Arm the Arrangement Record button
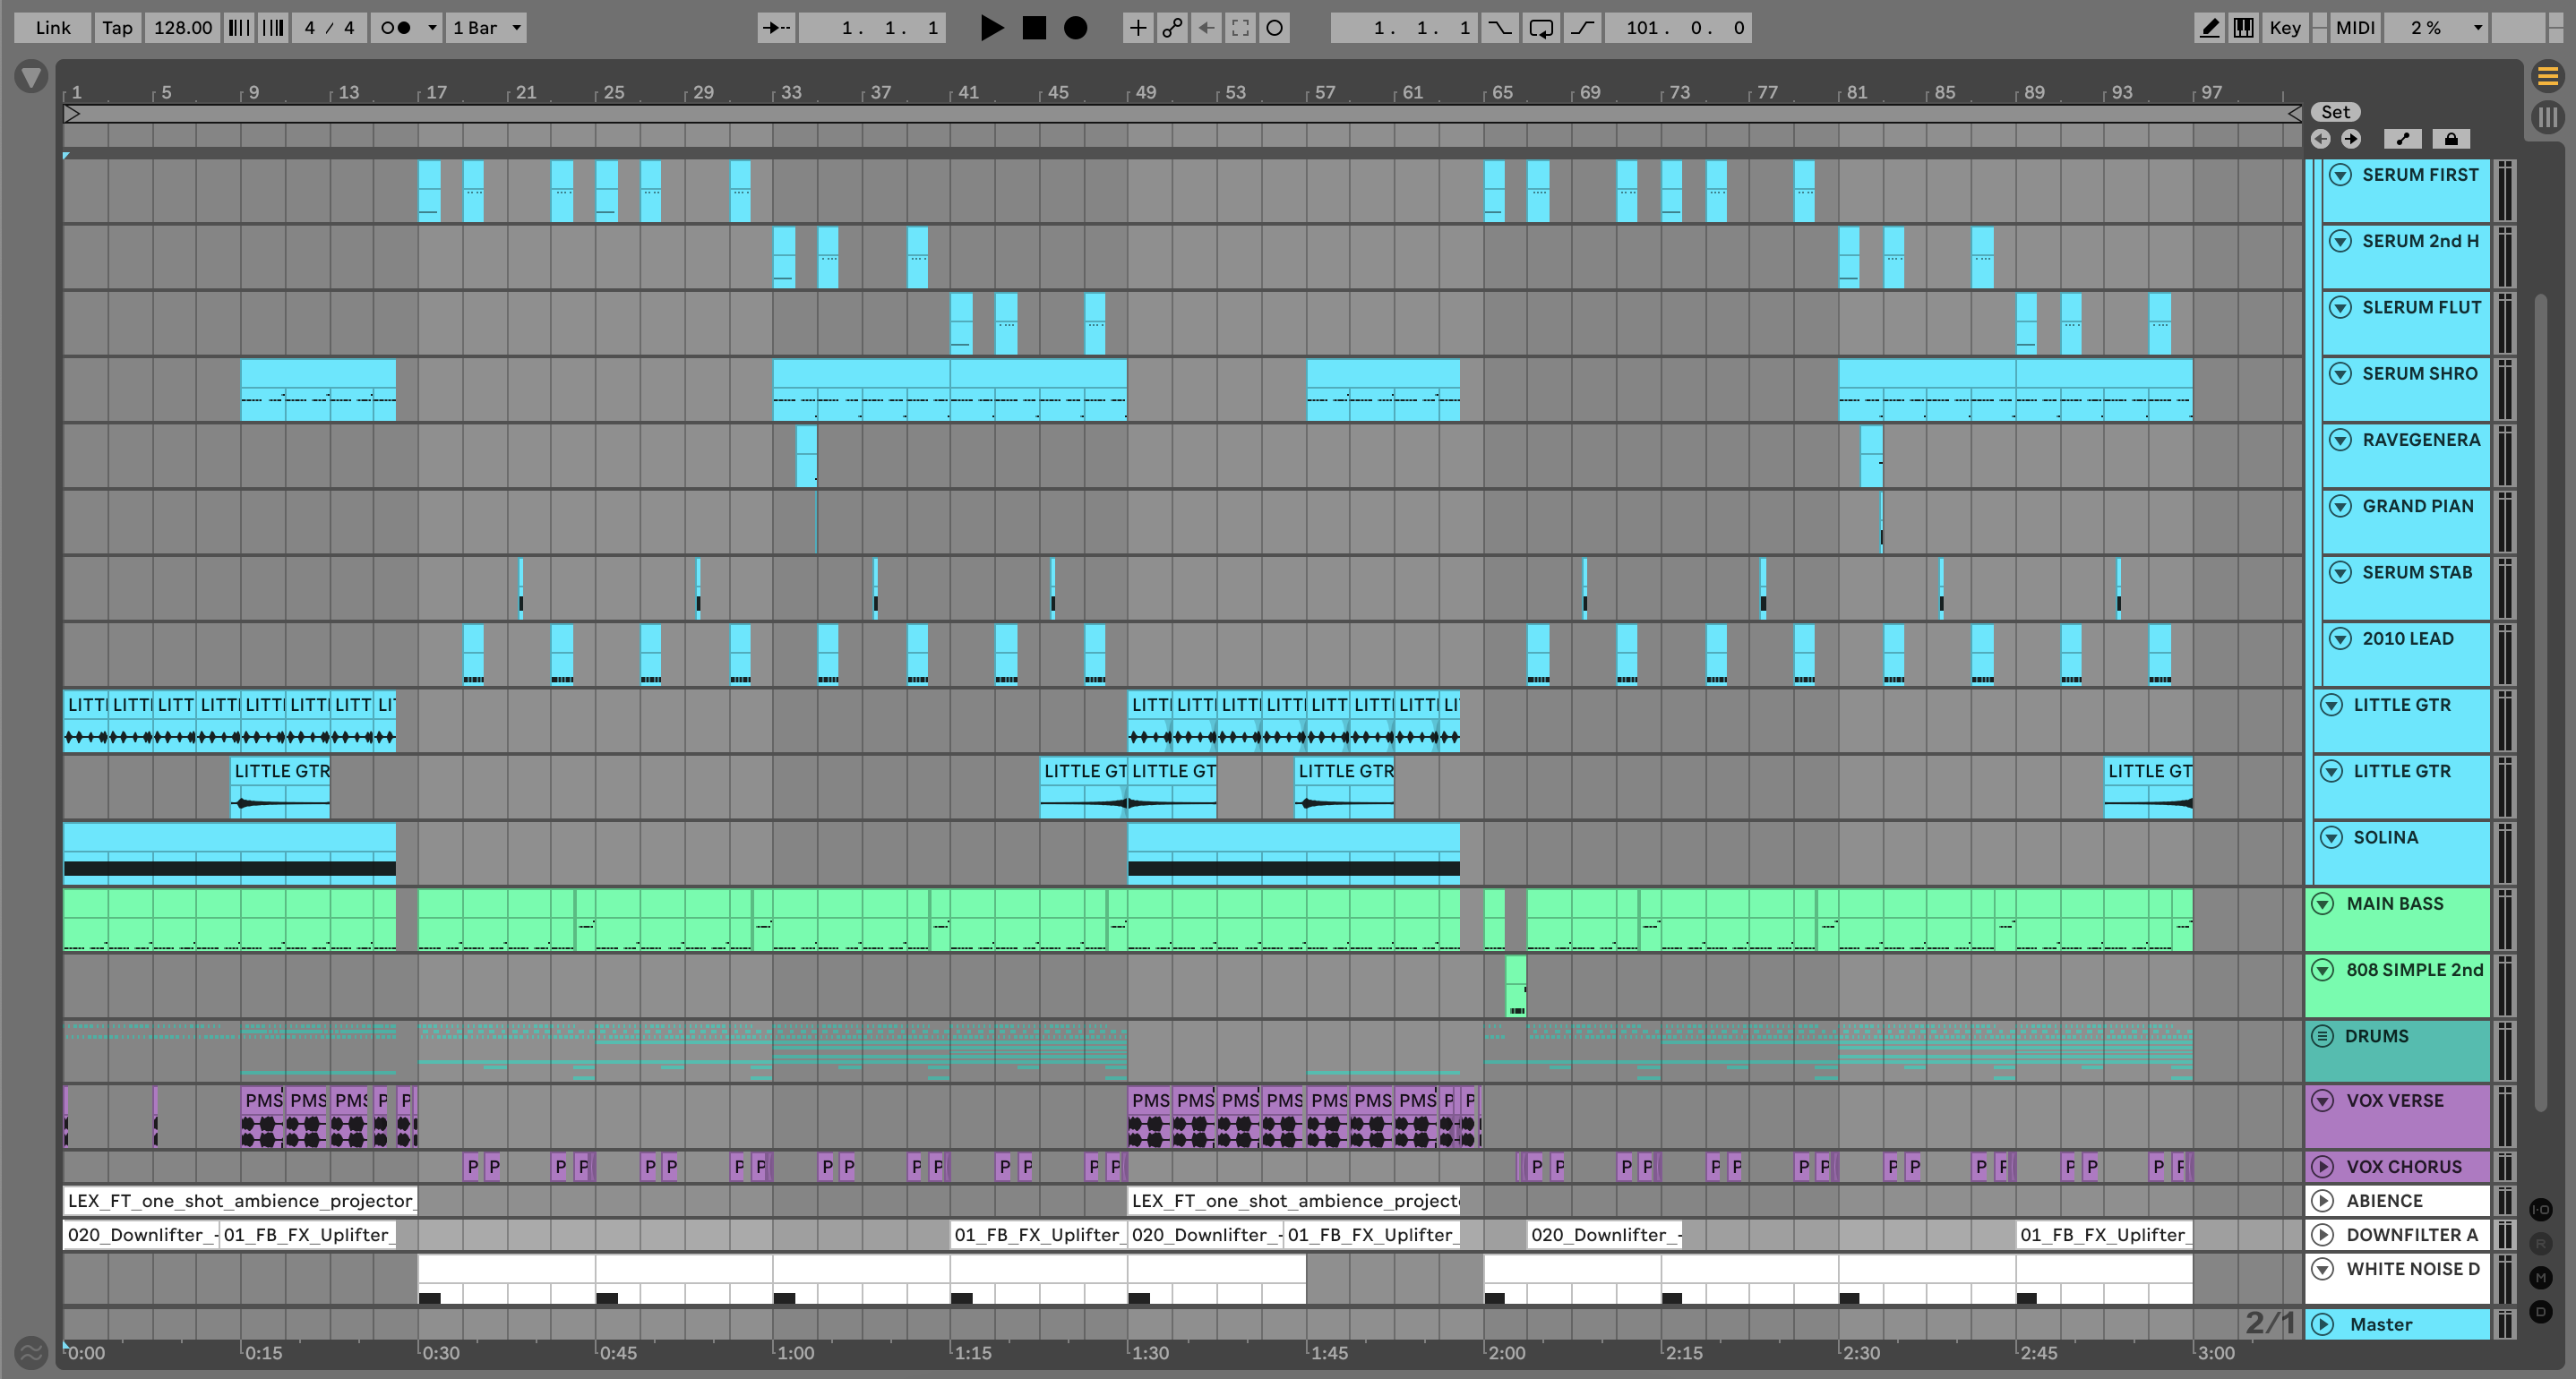The height and width of the screenshot is (1379, 2576). coord(1076,28)
